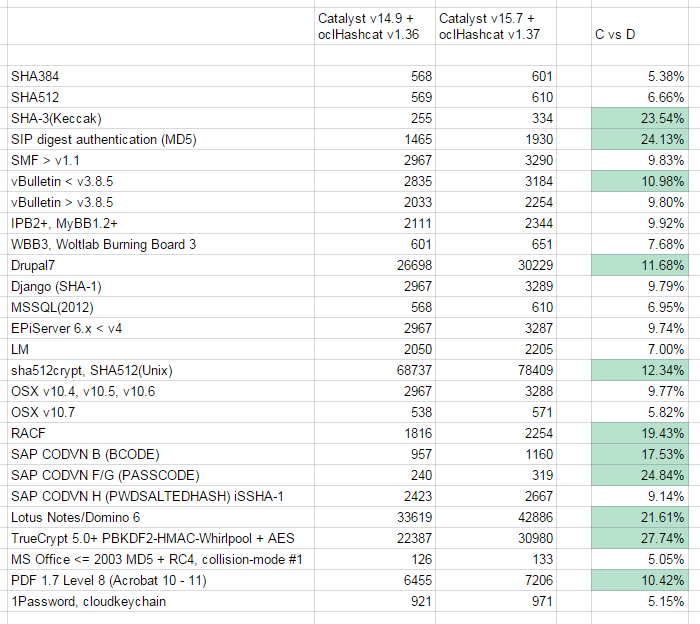The image size is (700, 624).
Task: Click the vBulletin < v3.8.5 cell
Action: [161, 181]
